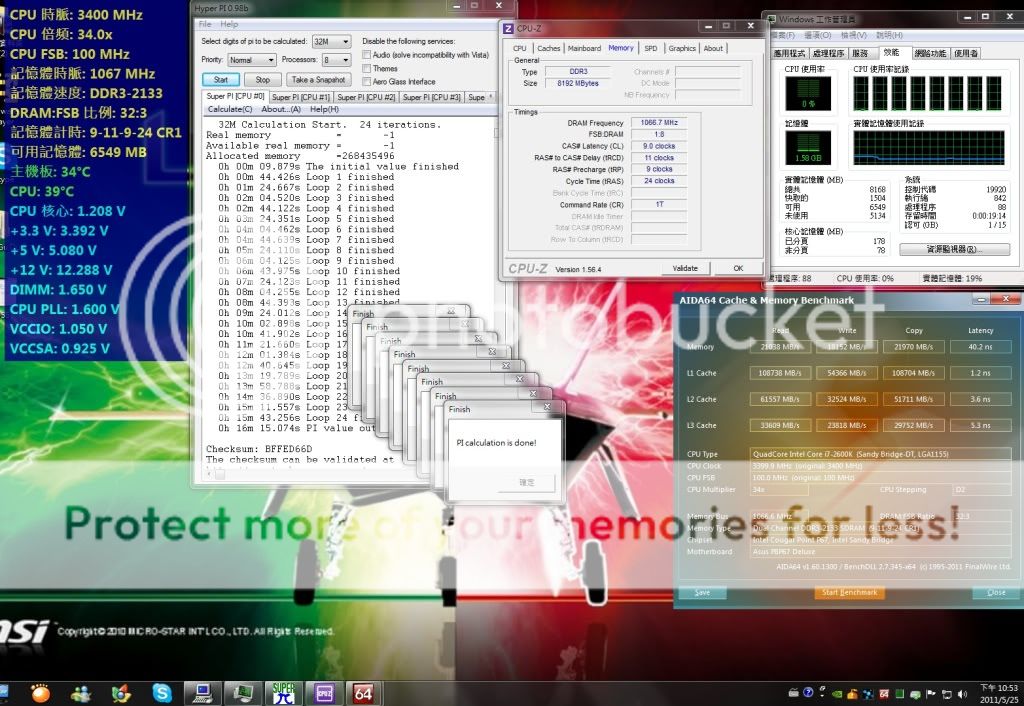Open the Hyper PI File menu

[205, 24]
